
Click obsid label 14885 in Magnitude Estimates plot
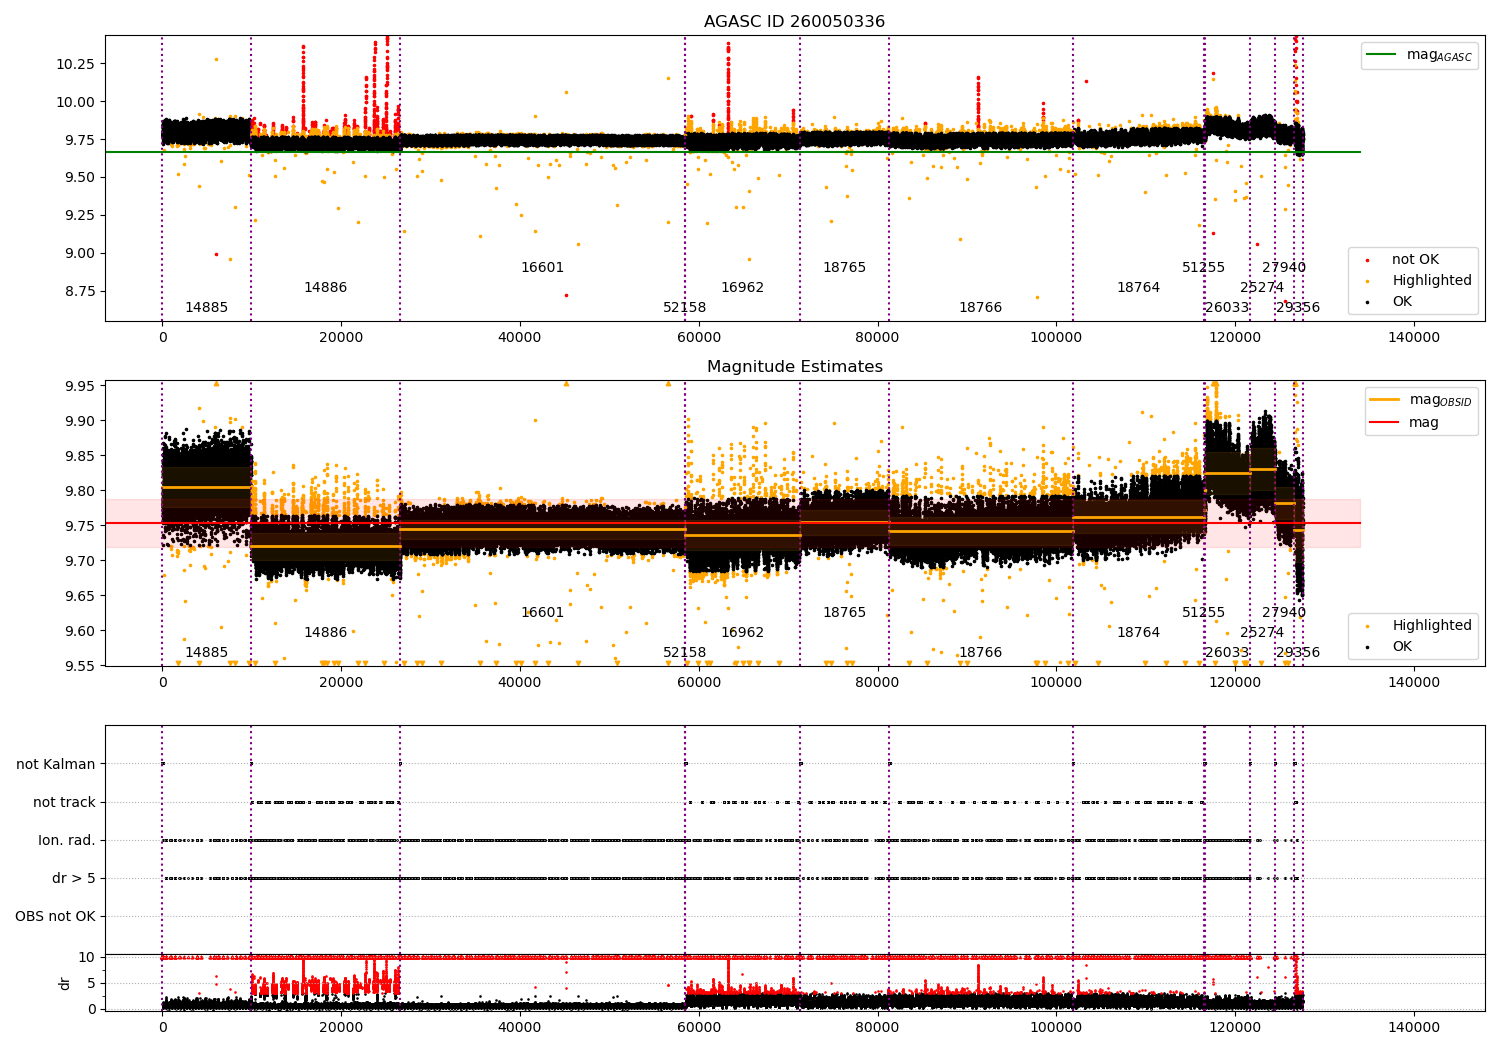207,653
